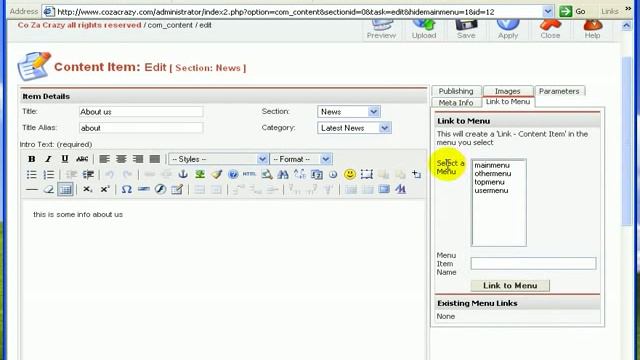Toggle underline formatting
Viewport: 640px width, 360px height.
click(x=64, y=159)
